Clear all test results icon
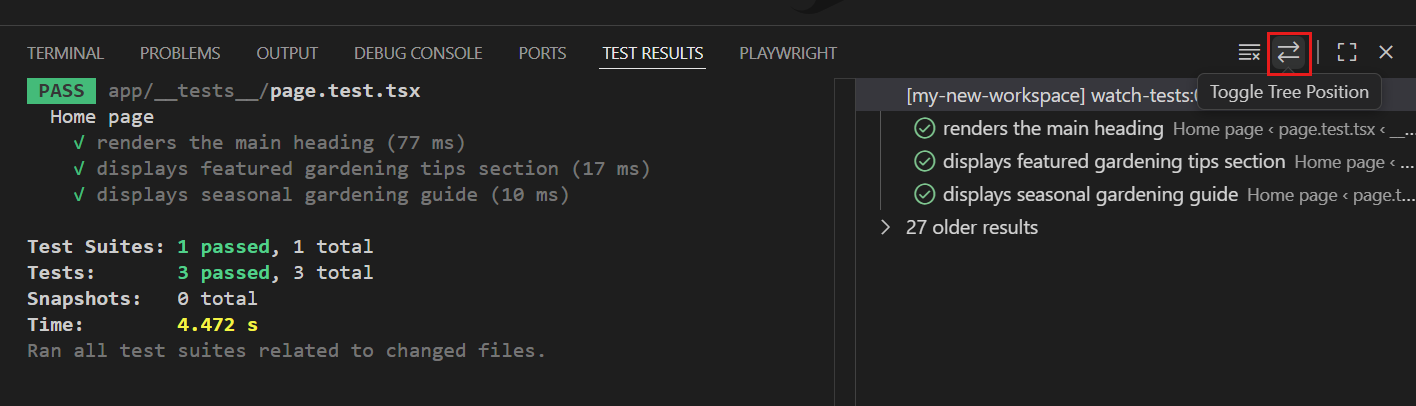Screen dimensions: 1416x406 point(1249,53)
